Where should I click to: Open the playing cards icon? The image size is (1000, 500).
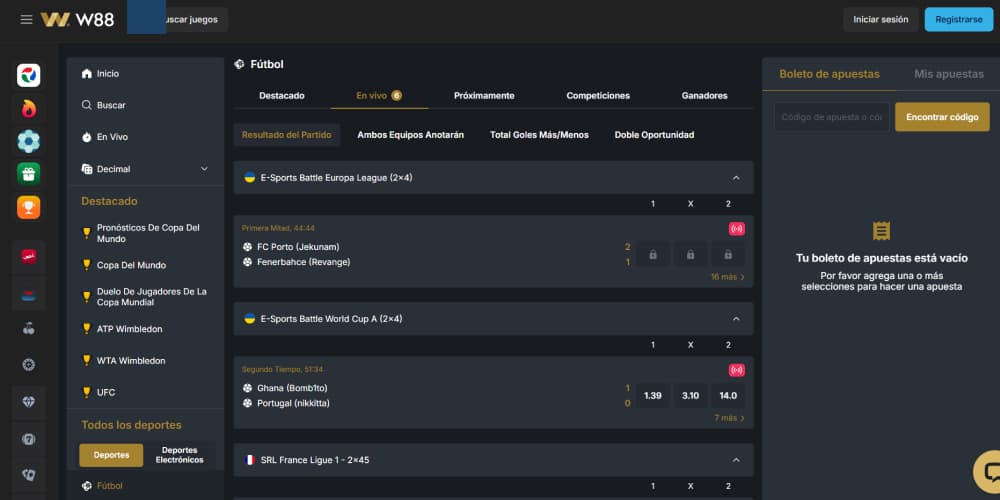[x=29, y=475]
